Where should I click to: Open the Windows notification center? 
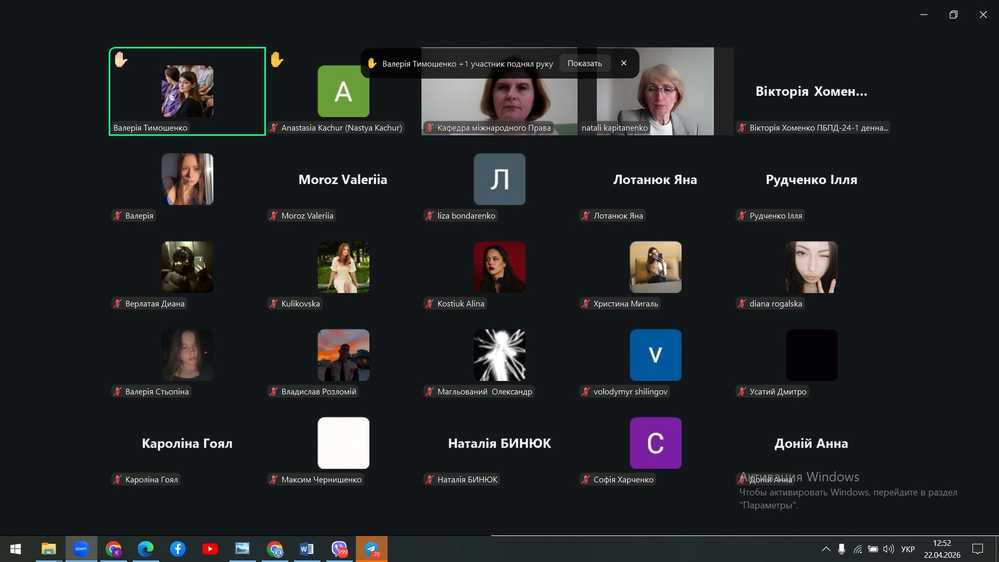pos(978,549)
